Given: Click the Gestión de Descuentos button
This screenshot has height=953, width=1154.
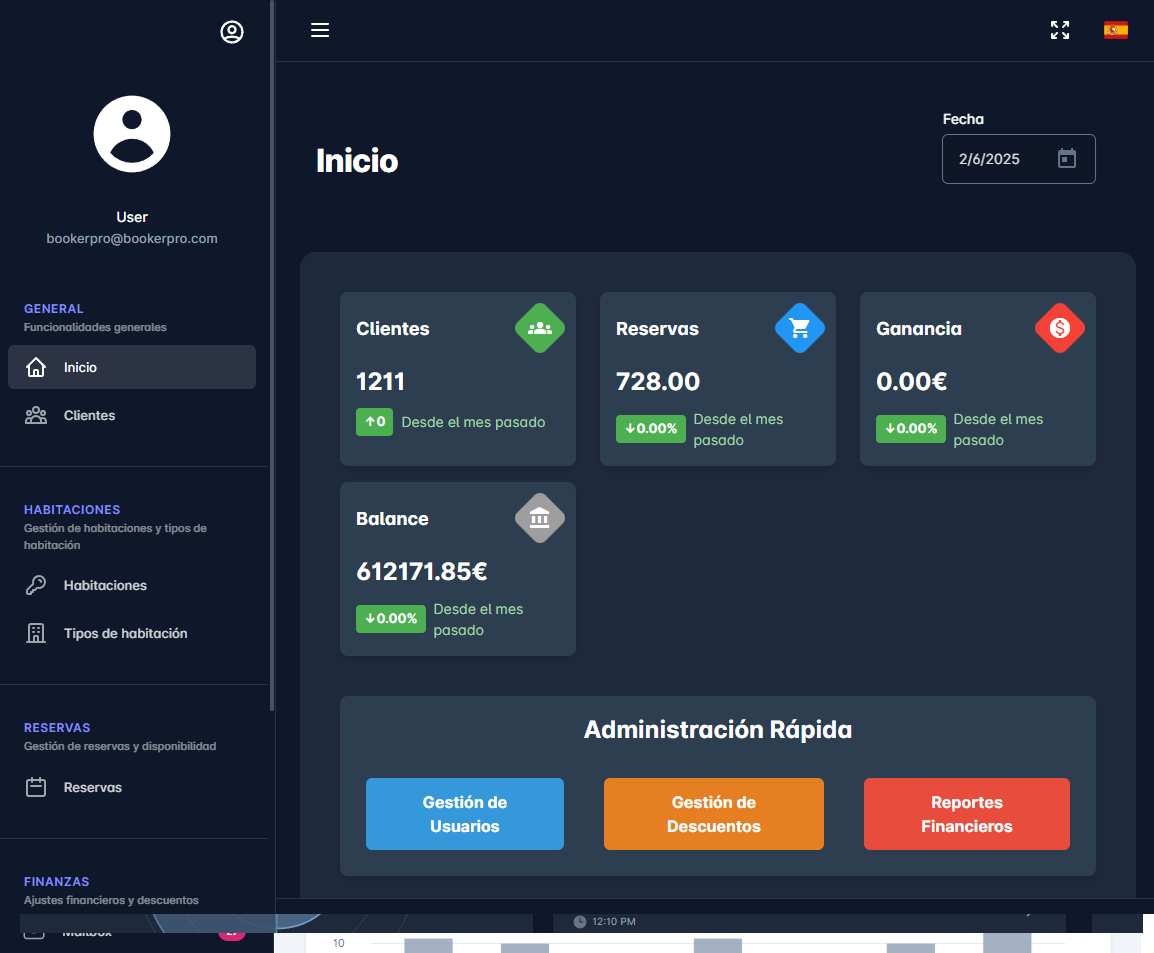Looking at the screenshot, I should [x=714, y=814].
